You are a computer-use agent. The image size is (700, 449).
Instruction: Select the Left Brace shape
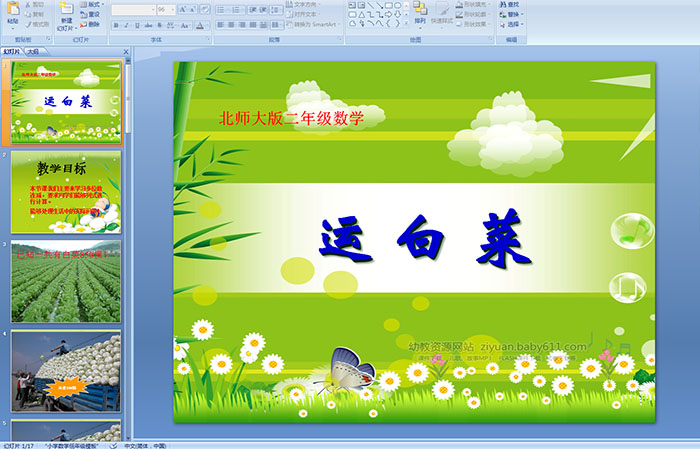pos(388,23)
